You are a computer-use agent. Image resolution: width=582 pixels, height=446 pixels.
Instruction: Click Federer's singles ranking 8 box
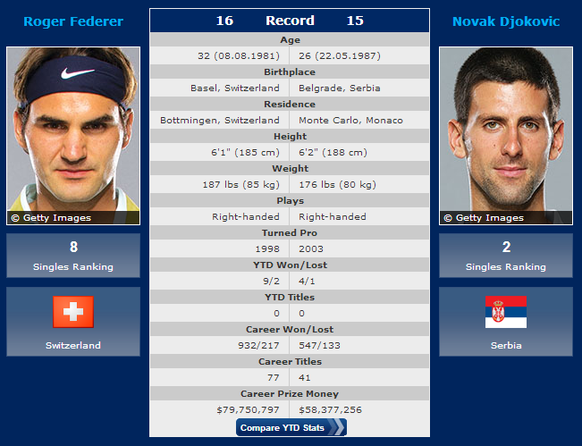pyautogui.click(x=73, y=255)
